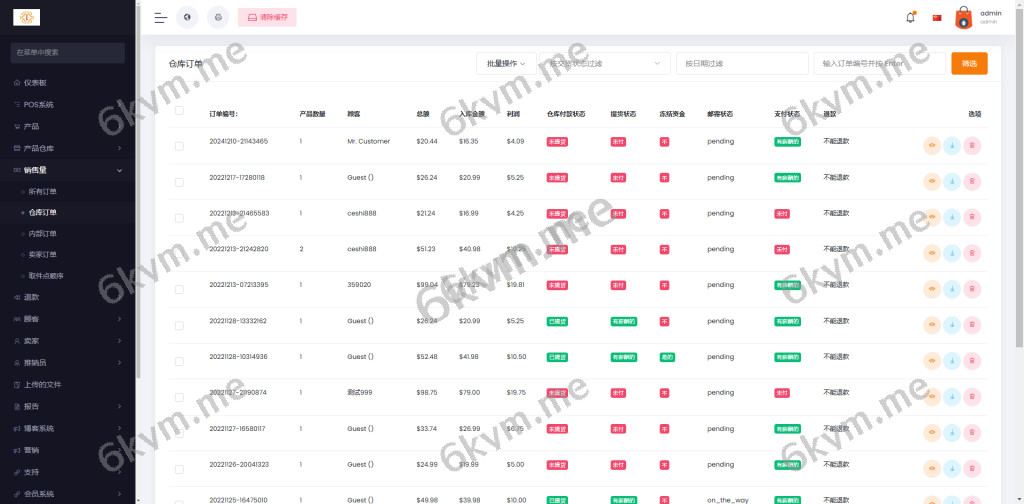Screen dimensions: 1024x504
Task: Focus the order number search input field
Action: pyautogui.click(x=879, y=63)
